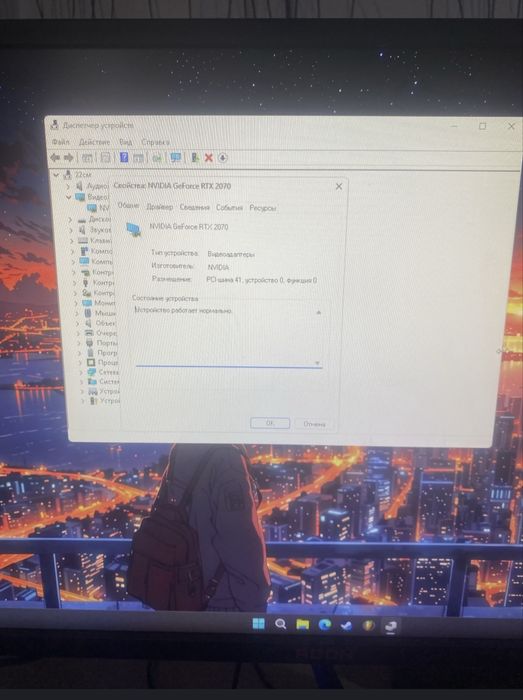Expand the Мыши category chevron

tap(77, 313)
